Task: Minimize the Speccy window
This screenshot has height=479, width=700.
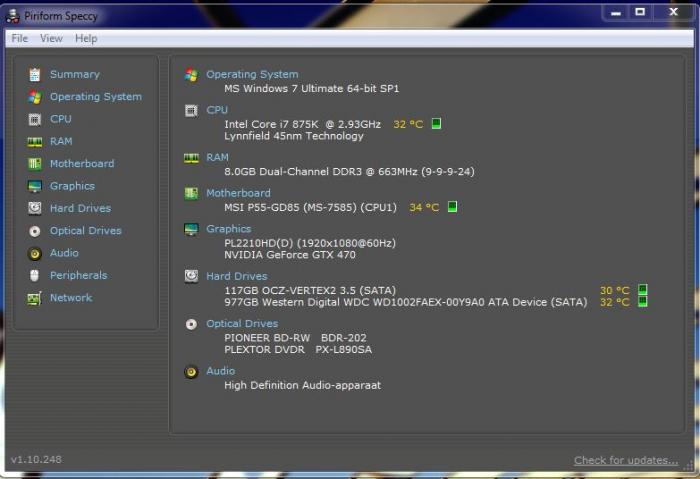Action: [616, 12]
